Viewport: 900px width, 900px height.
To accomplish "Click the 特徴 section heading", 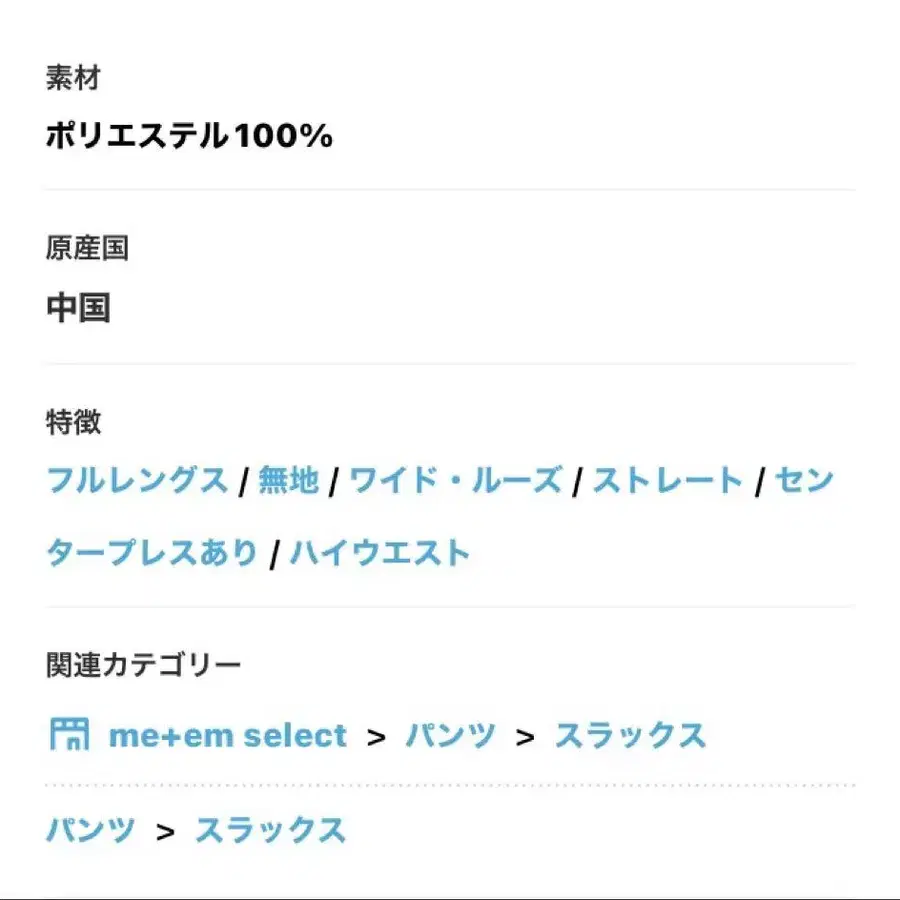I will click(x=73, y=422).
